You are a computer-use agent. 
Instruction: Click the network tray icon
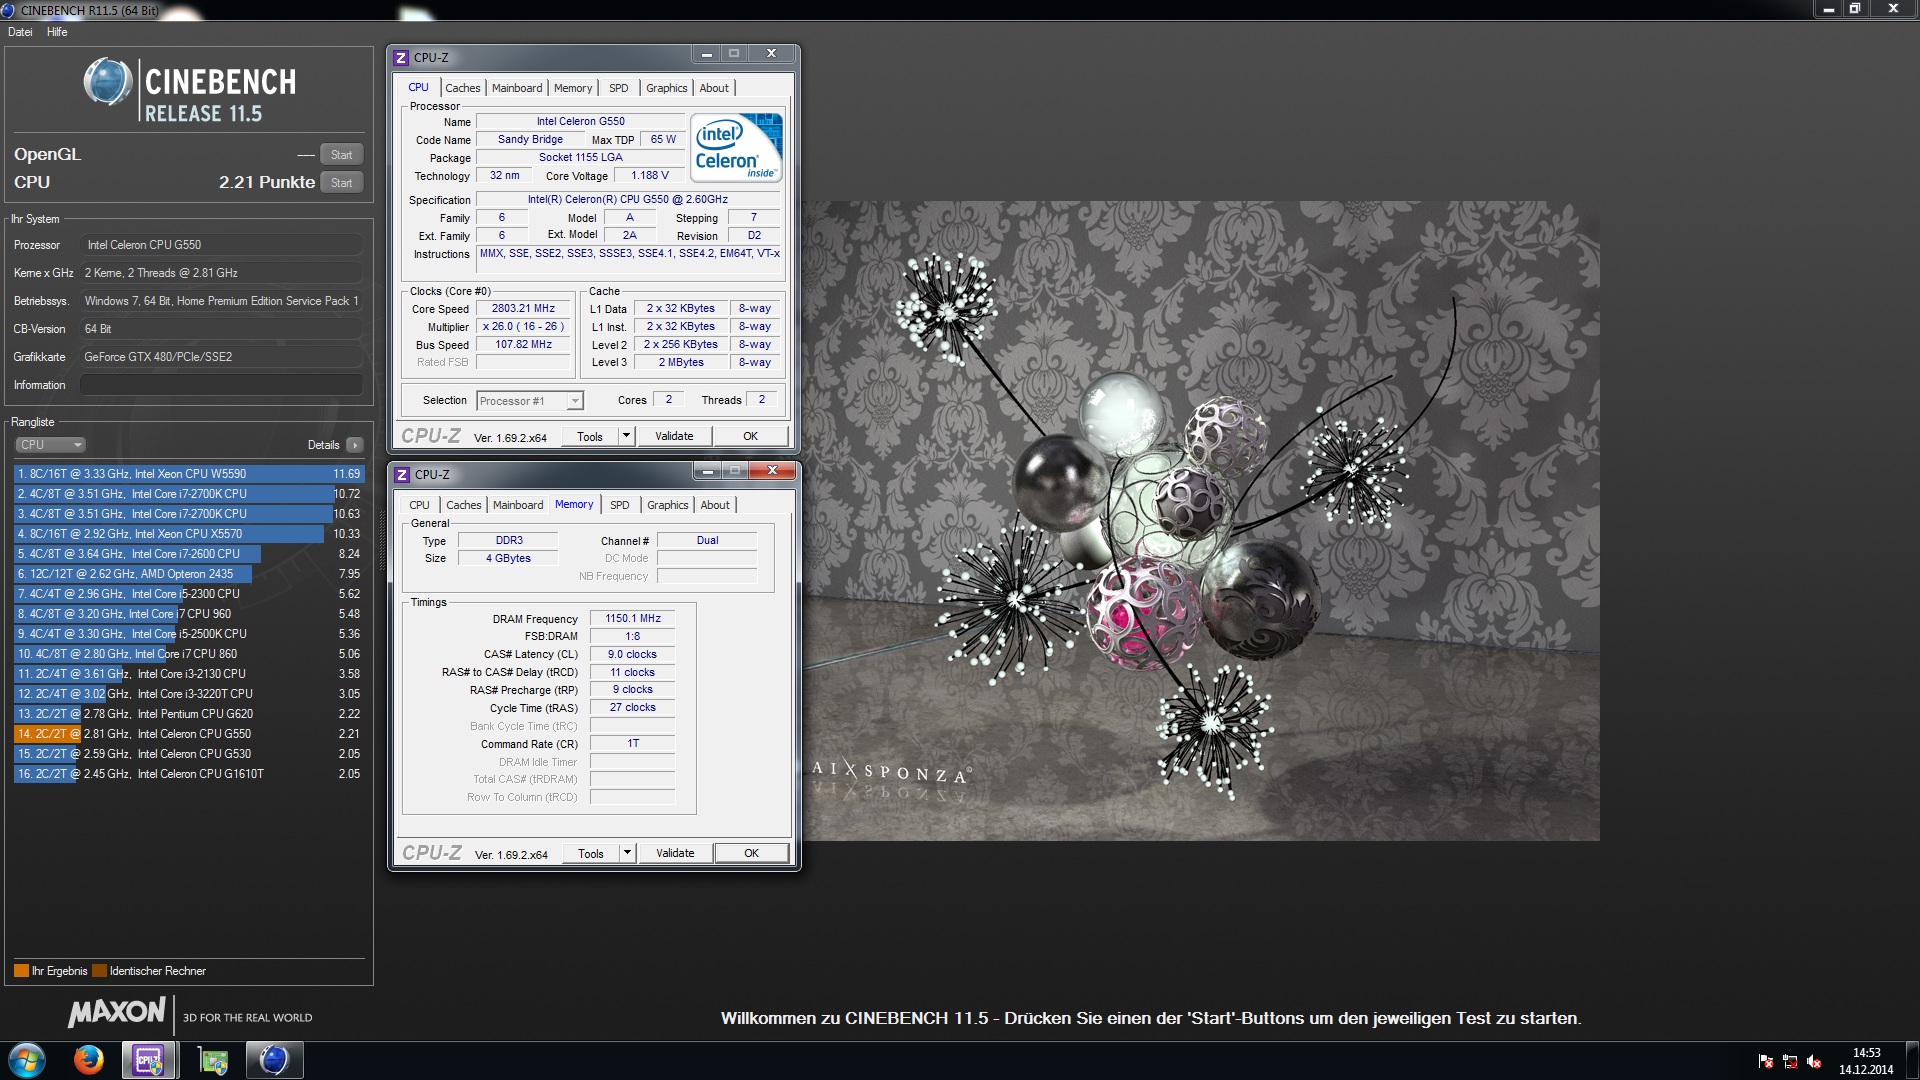pos(1790,1061)
